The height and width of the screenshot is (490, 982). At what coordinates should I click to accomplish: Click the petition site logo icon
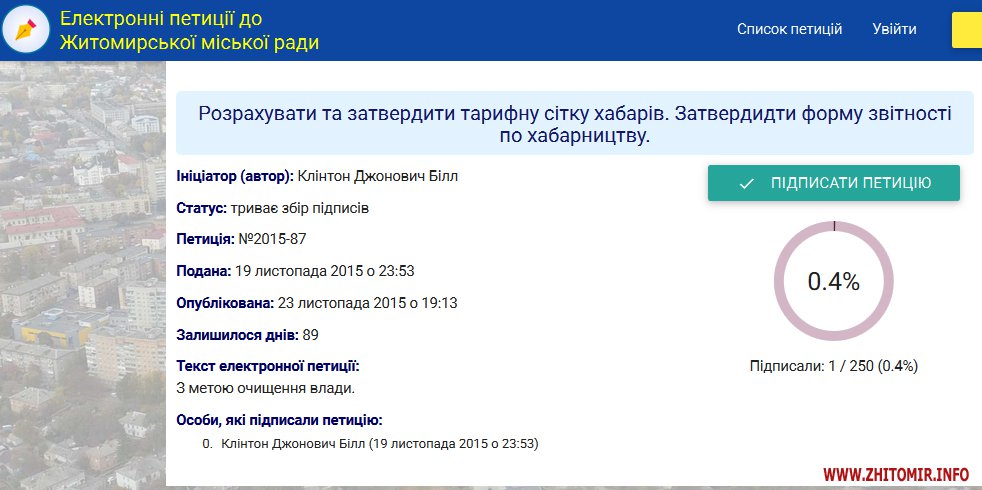tap(27, 30)
